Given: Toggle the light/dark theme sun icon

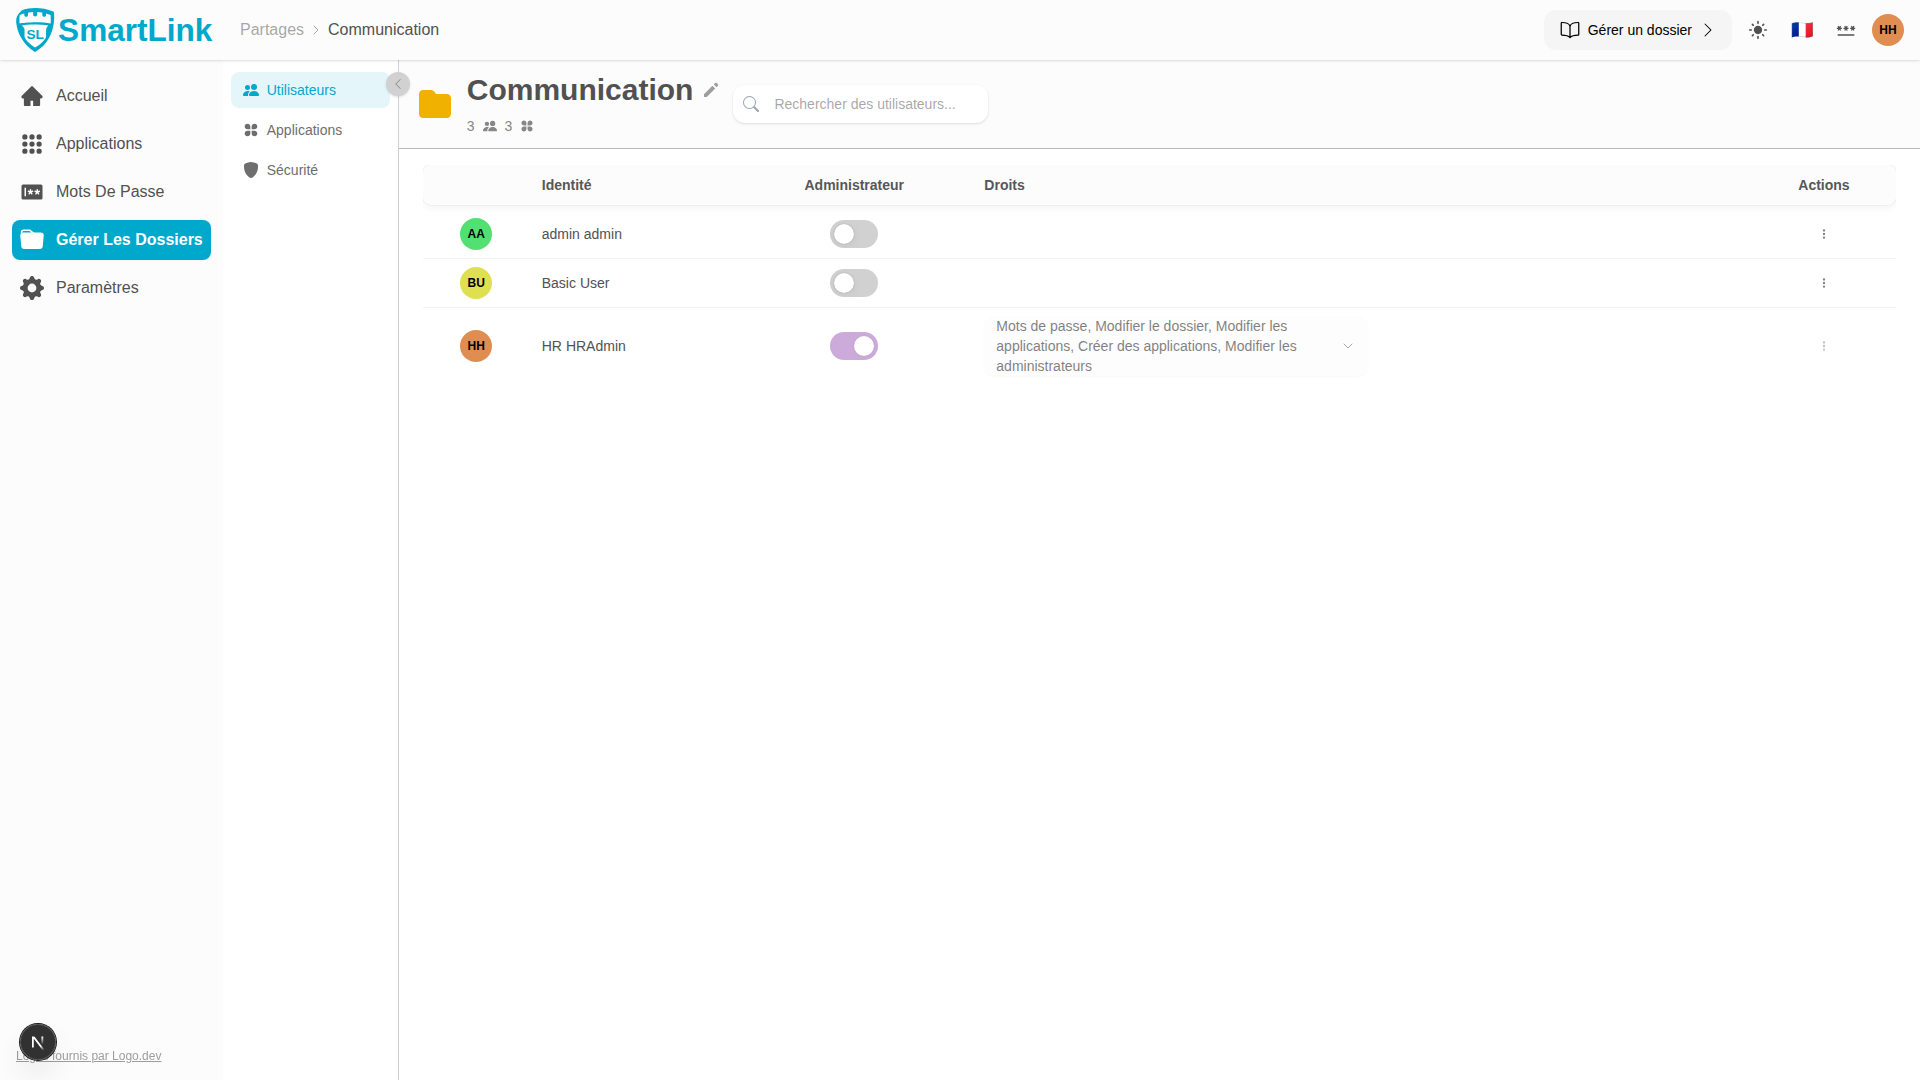Looking at the screenshot, I should pyautogui.click(x=1758, y=30).
